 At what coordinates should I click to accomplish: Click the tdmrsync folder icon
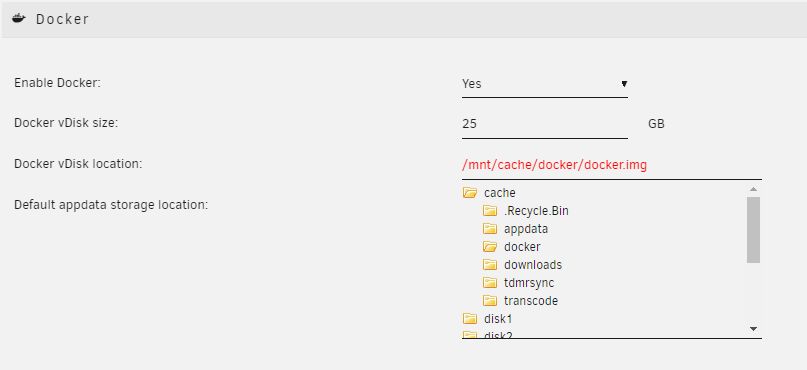click(489, 283)
